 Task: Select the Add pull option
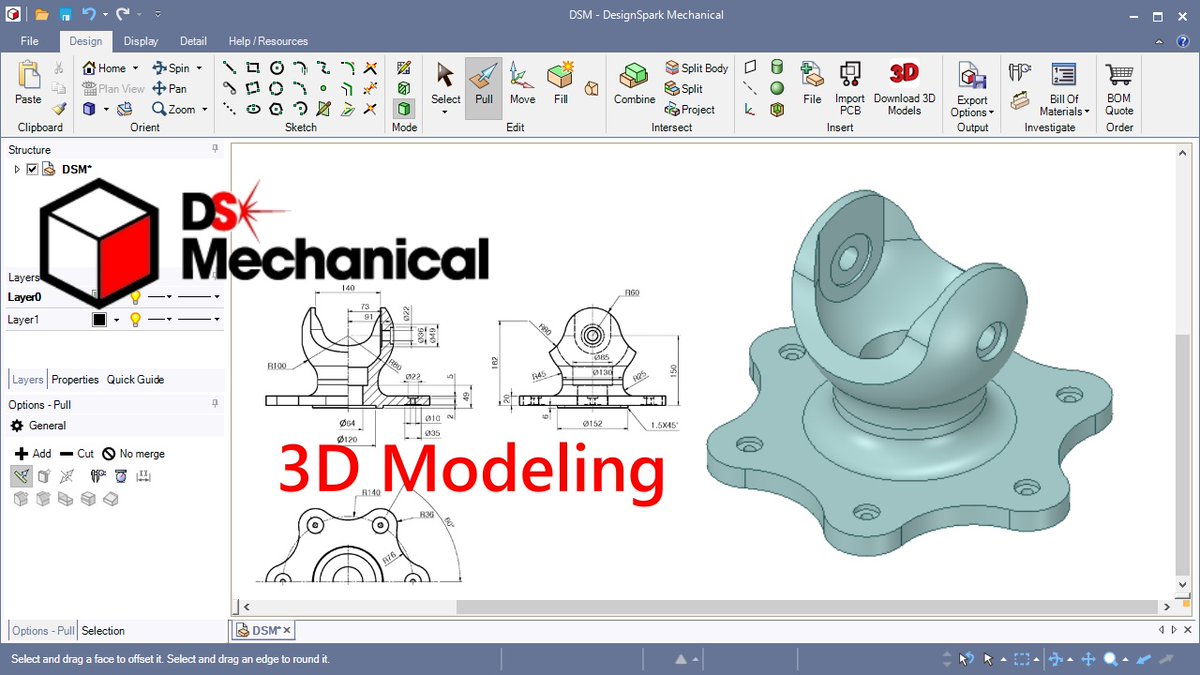[x=33, y=453]
